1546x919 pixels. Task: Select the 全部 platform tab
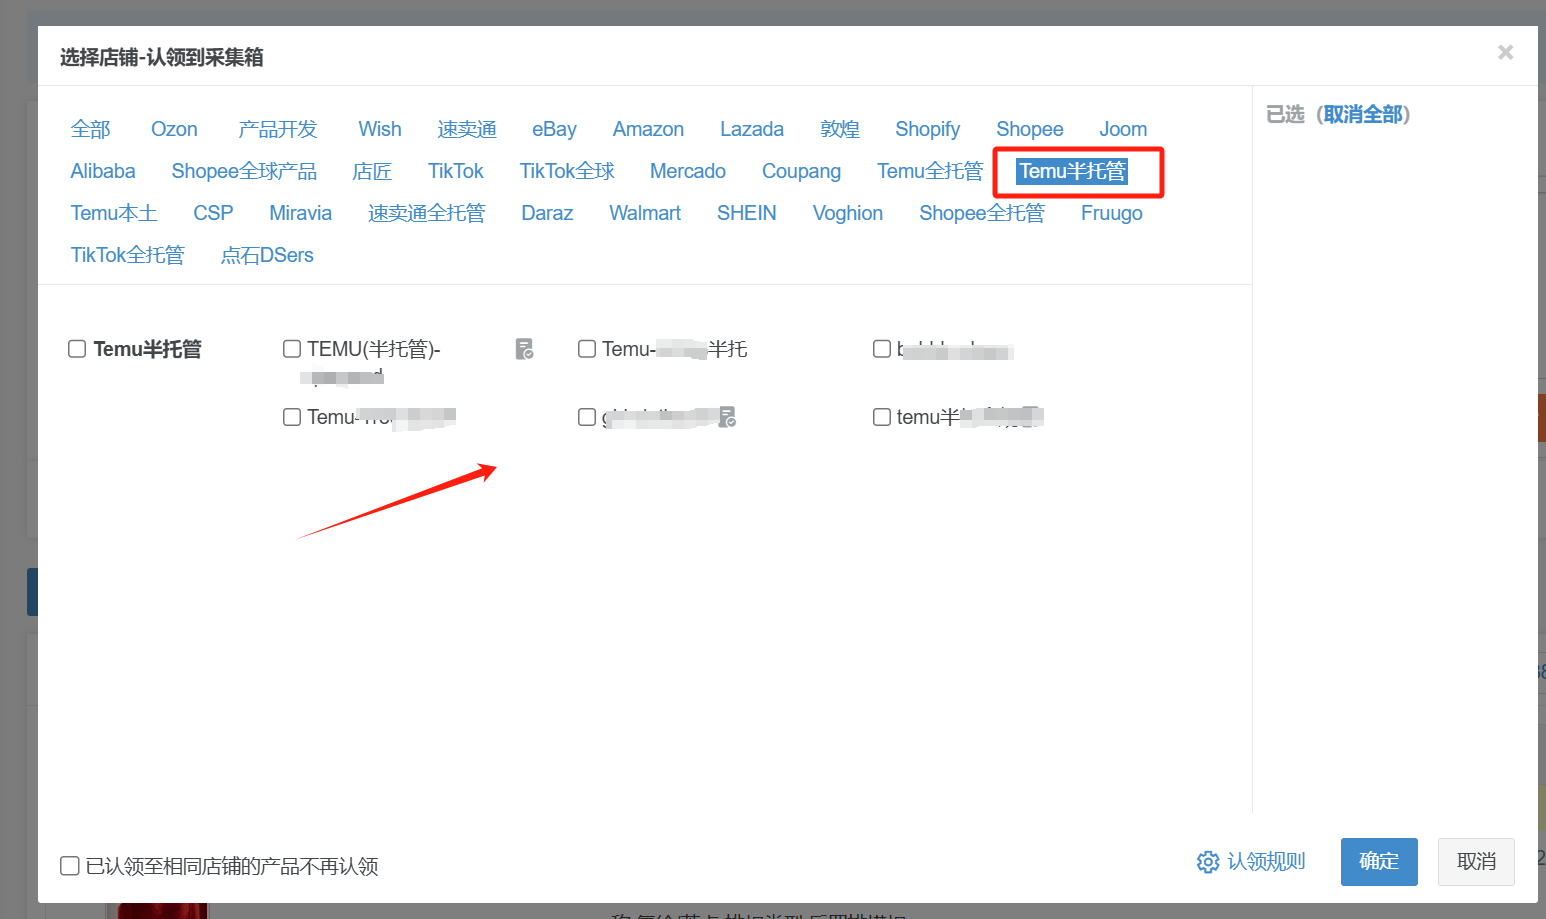click(90, 129)
